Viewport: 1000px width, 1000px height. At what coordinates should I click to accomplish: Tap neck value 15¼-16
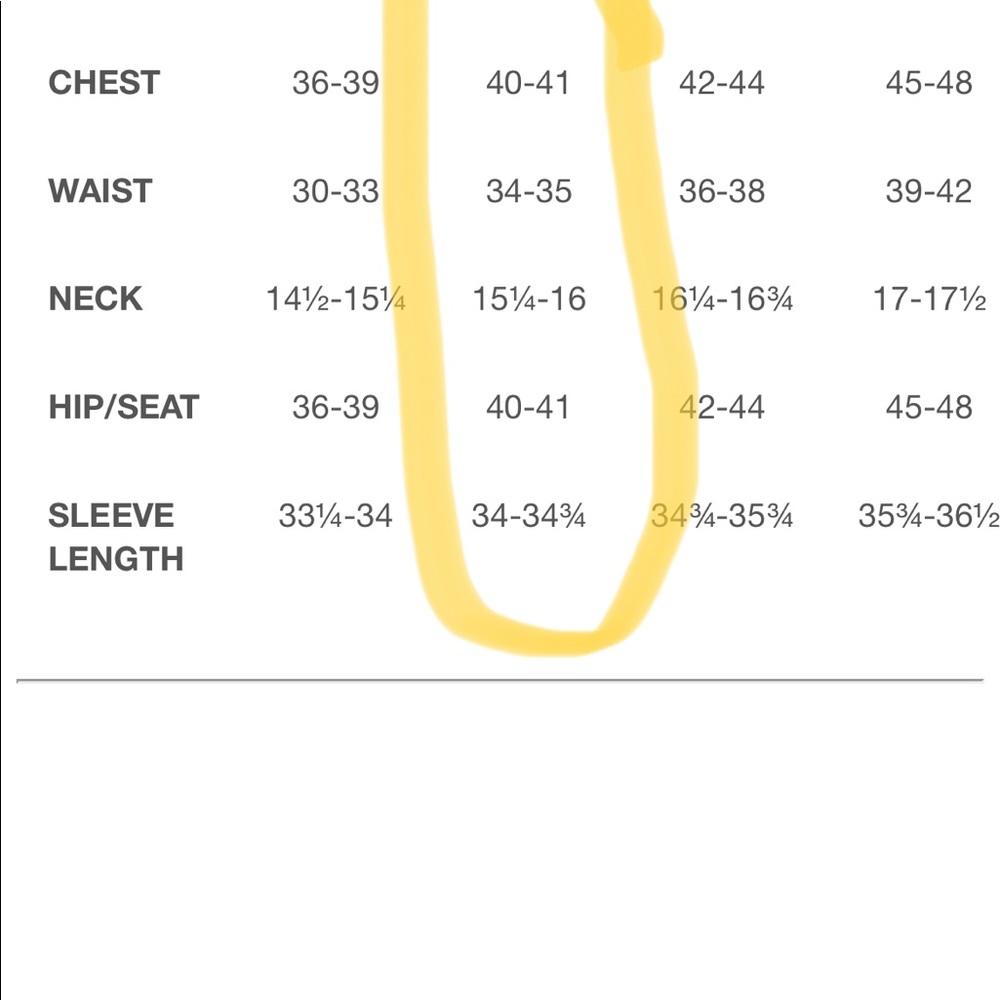point(528,299)
